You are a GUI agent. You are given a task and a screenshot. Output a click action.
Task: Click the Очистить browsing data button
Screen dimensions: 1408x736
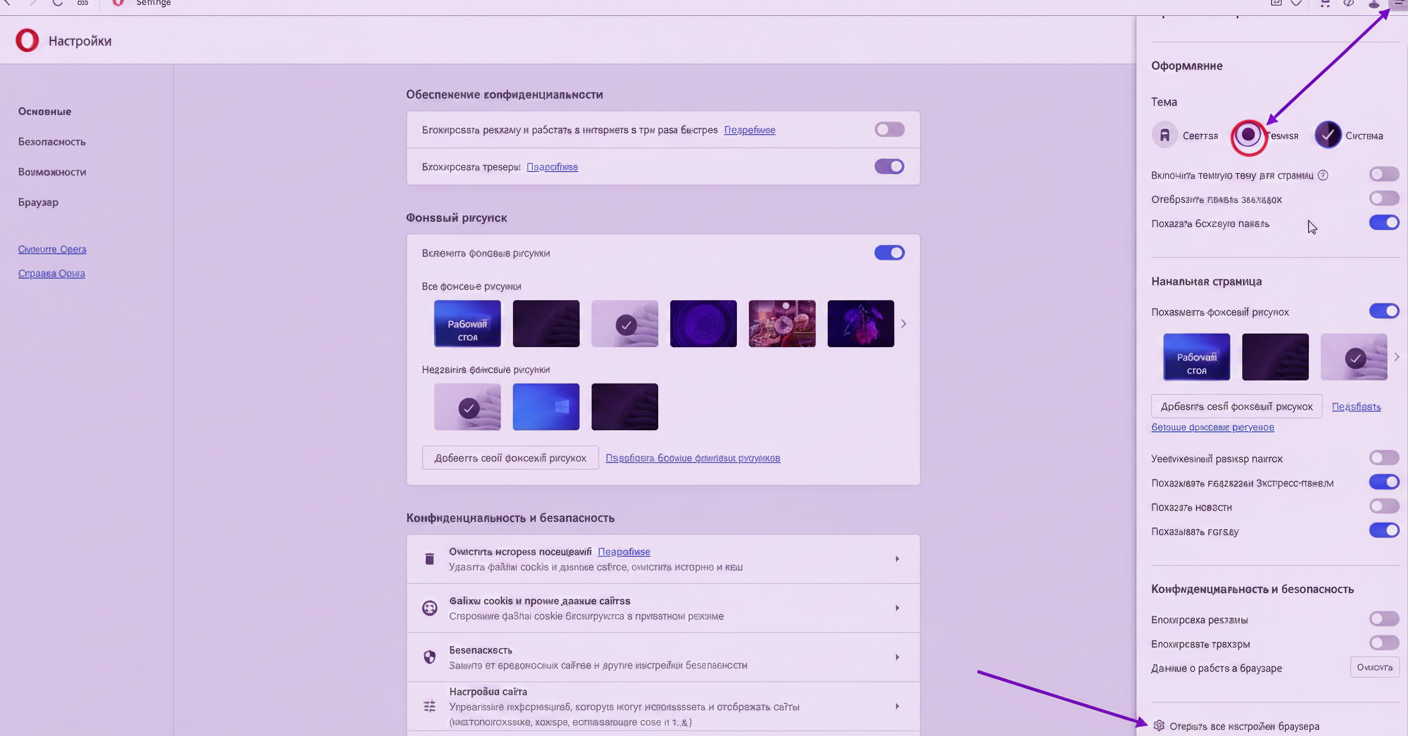[x=1375, y=667]
